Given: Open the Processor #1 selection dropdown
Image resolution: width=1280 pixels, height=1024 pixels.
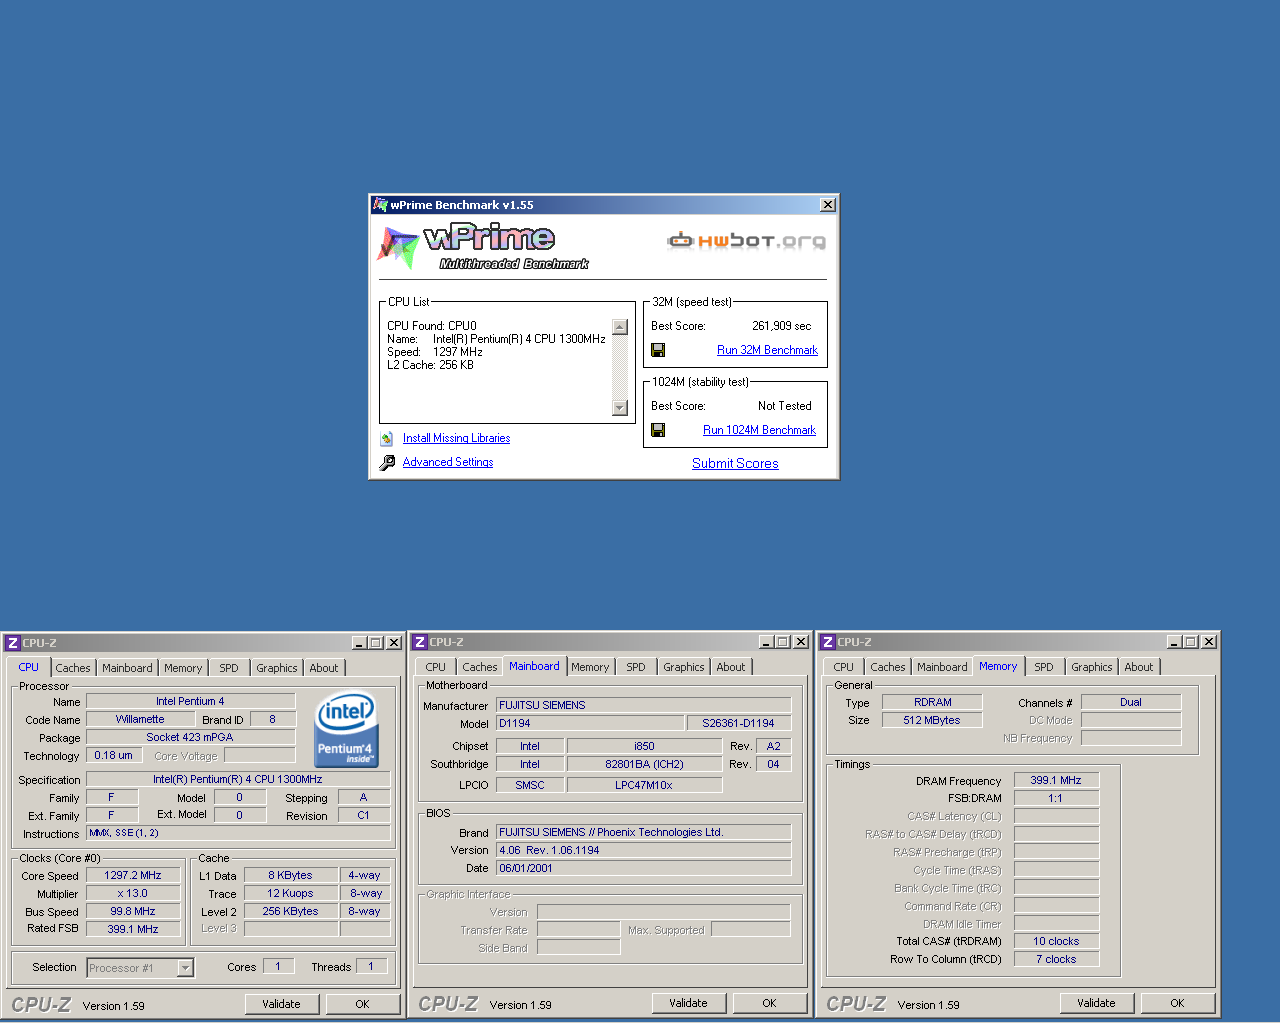Looking at the screenshot, I should pyautogui.click(x=185, y=967).
